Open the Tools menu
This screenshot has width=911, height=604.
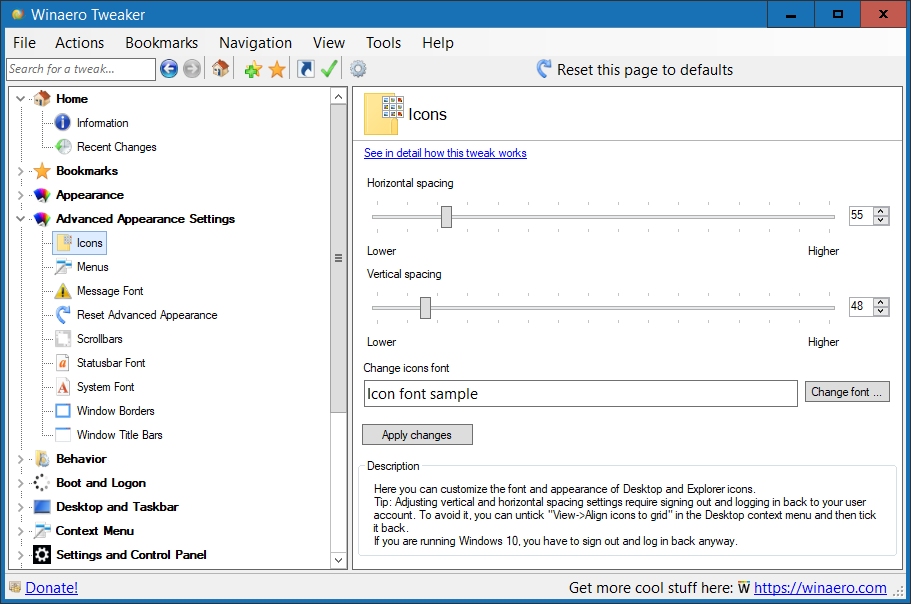(x=383, y=43)
